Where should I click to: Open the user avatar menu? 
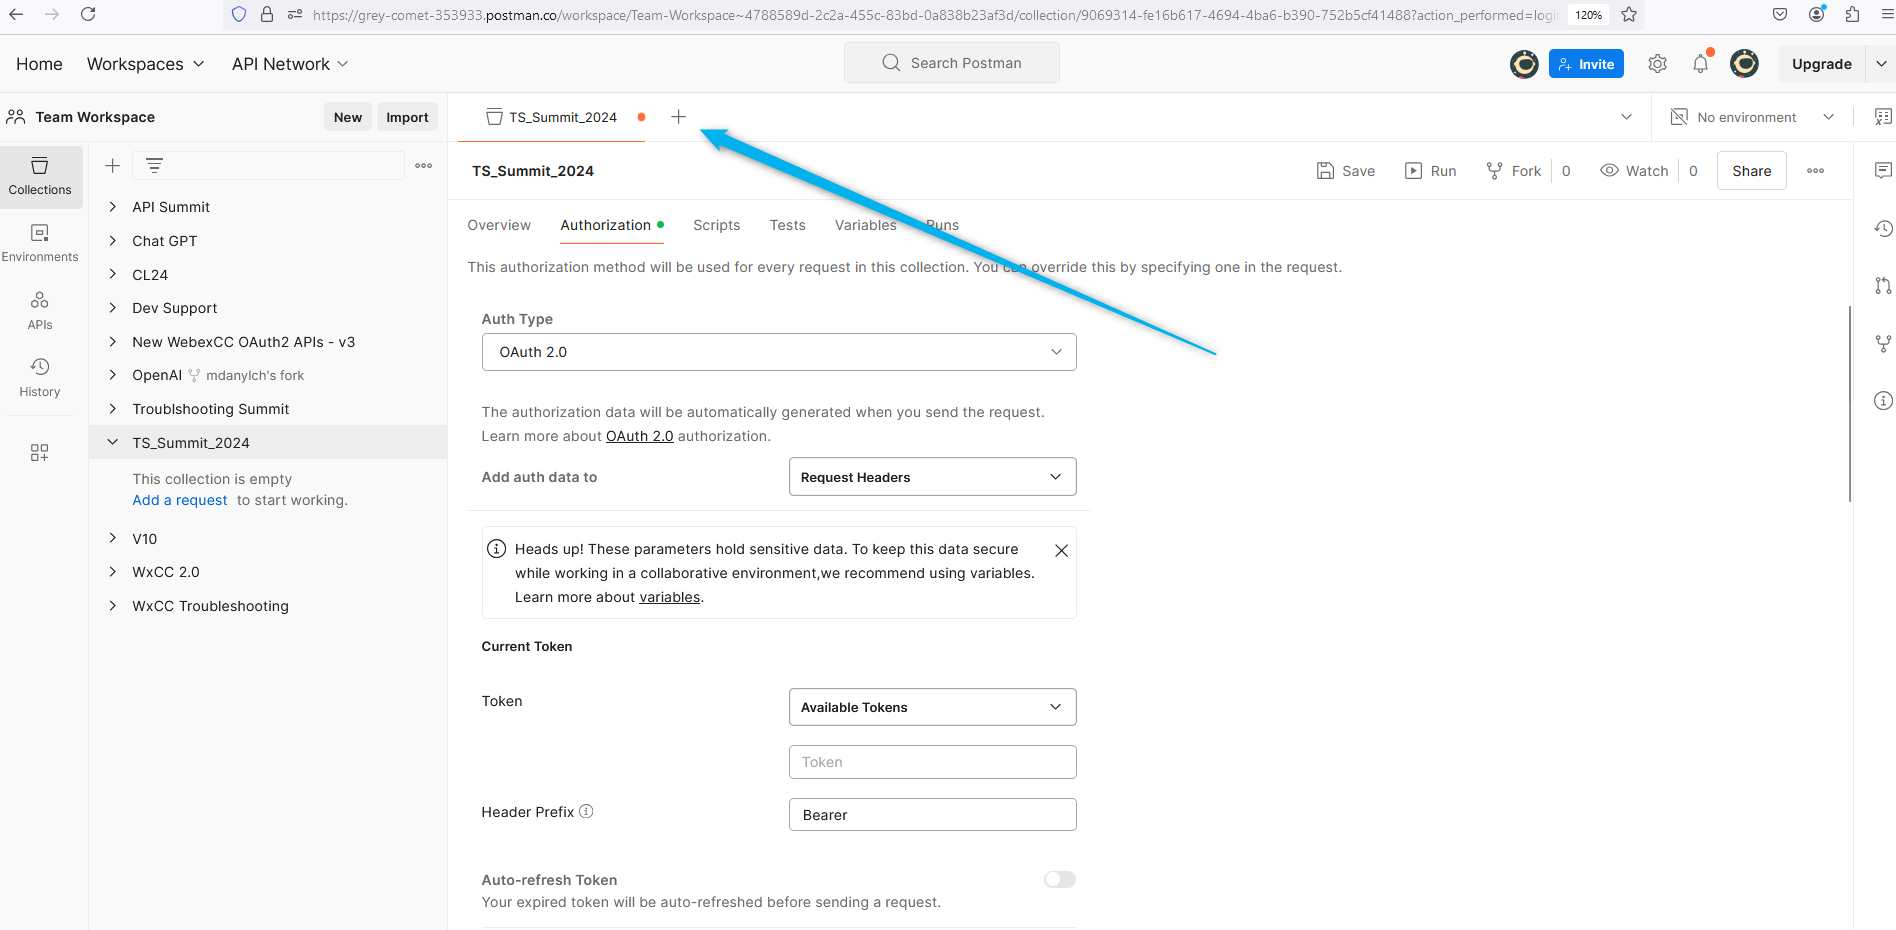[1744, 64]
